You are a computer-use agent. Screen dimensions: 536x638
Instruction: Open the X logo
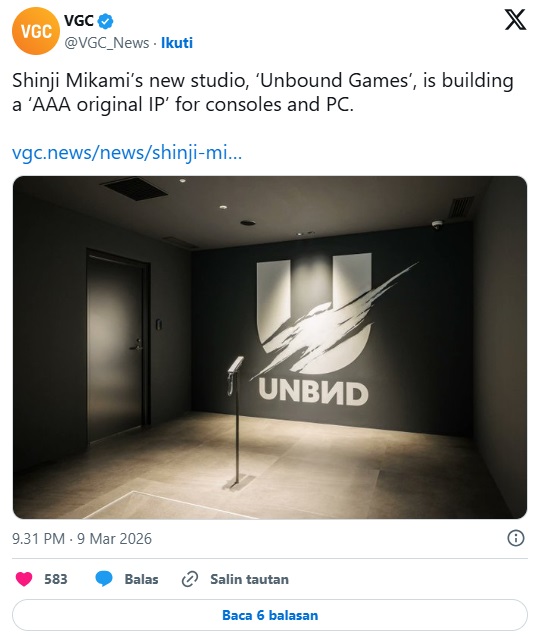tap(515, 20)
